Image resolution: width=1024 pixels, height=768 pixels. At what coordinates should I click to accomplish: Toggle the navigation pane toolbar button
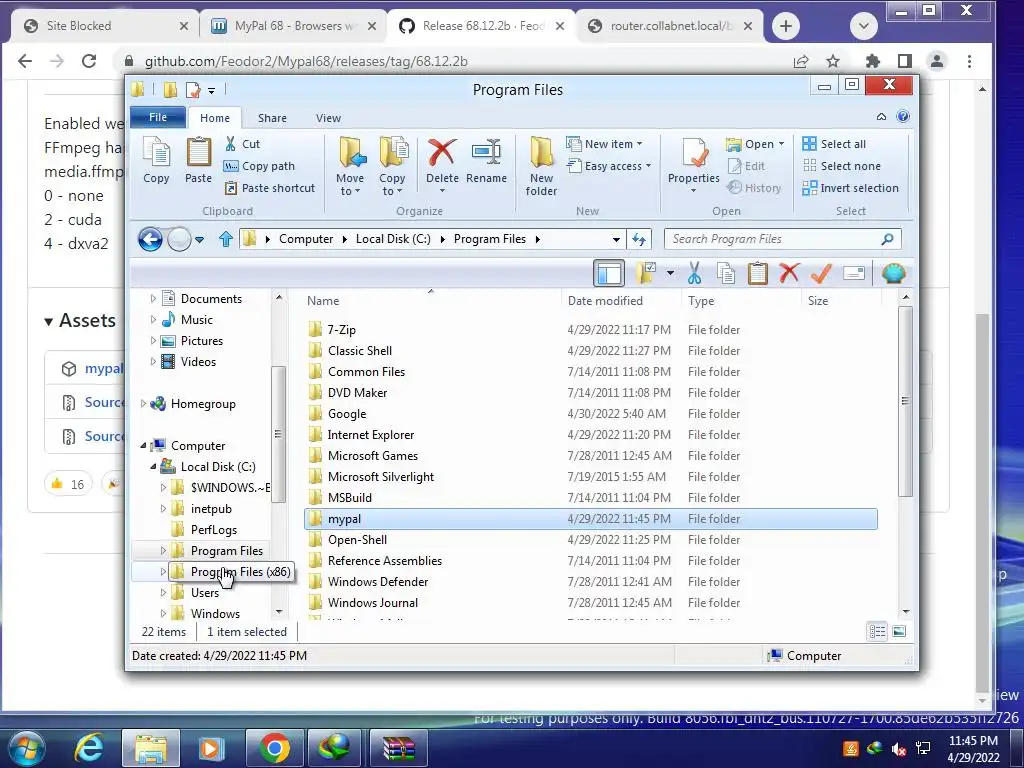point(609,273)
